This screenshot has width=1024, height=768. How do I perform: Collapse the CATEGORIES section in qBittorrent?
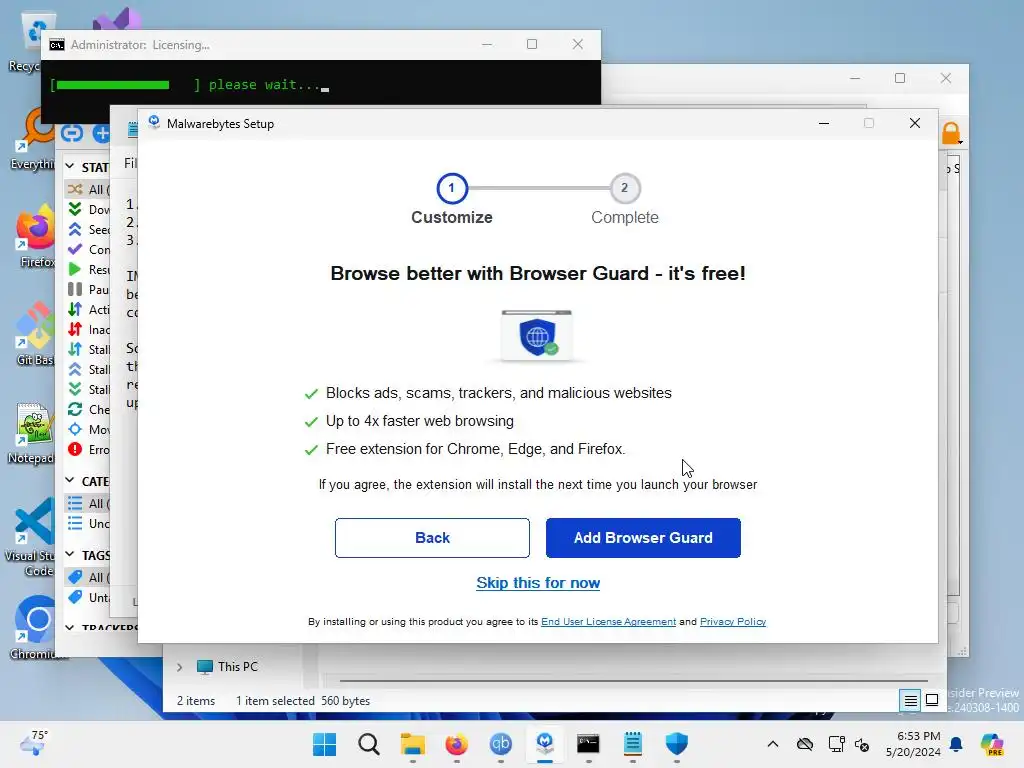click(x=70, y=481)
